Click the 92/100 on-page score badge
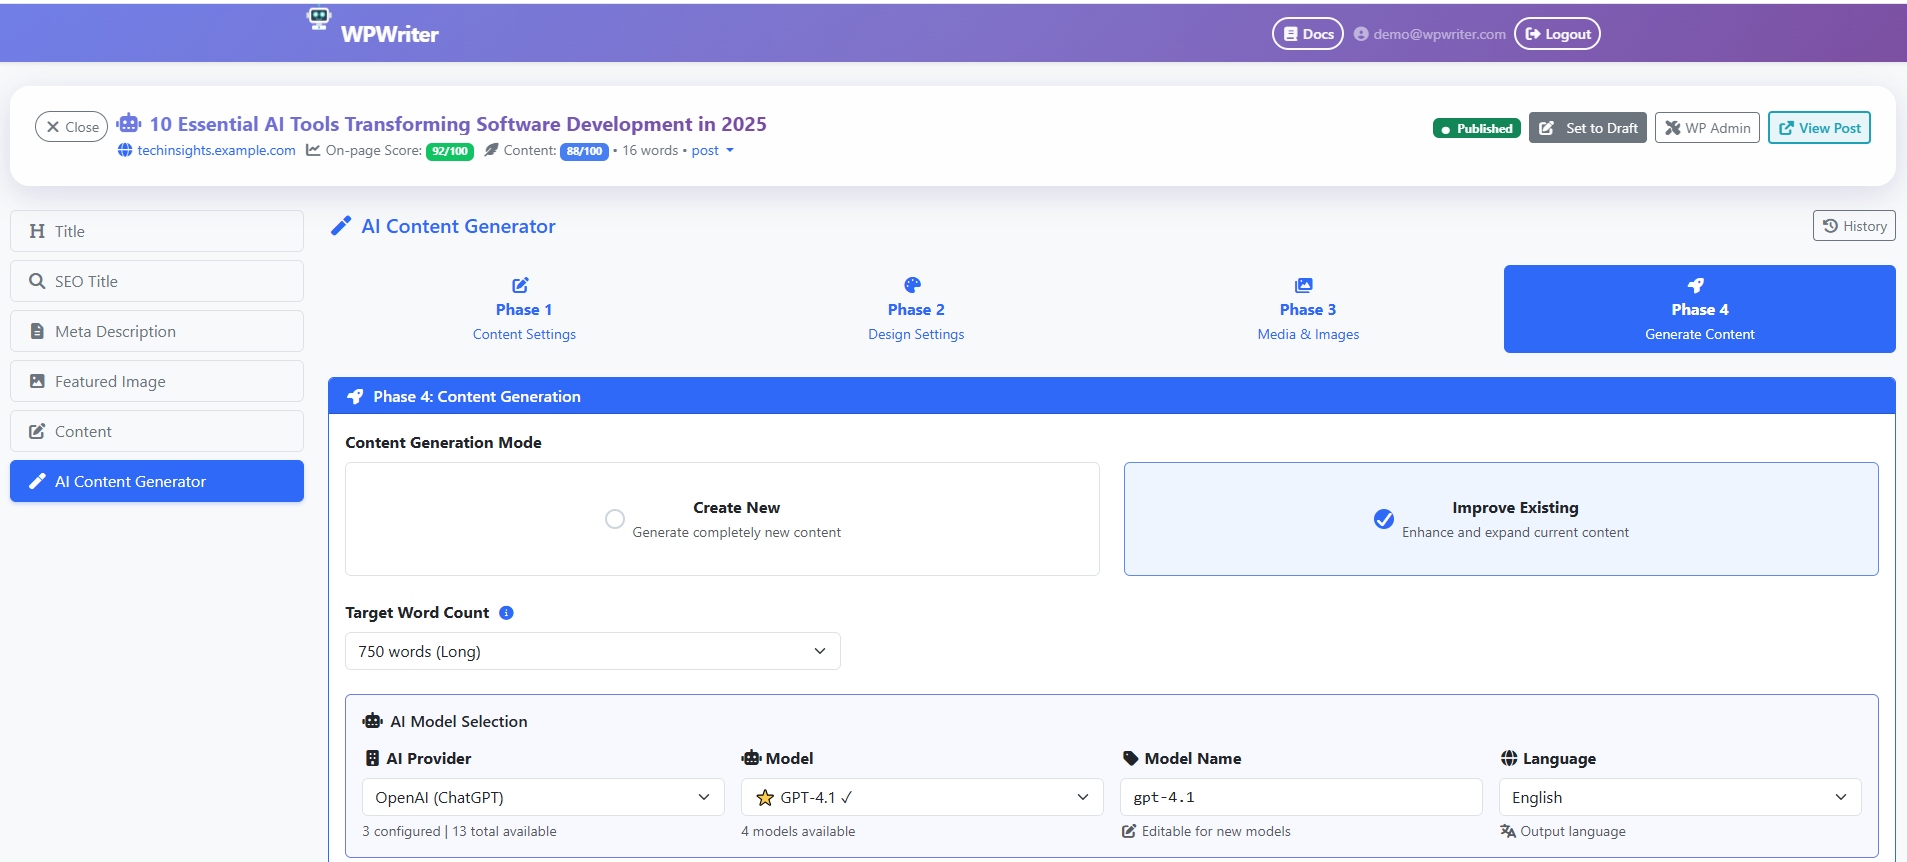 click(x=450, y=151)
